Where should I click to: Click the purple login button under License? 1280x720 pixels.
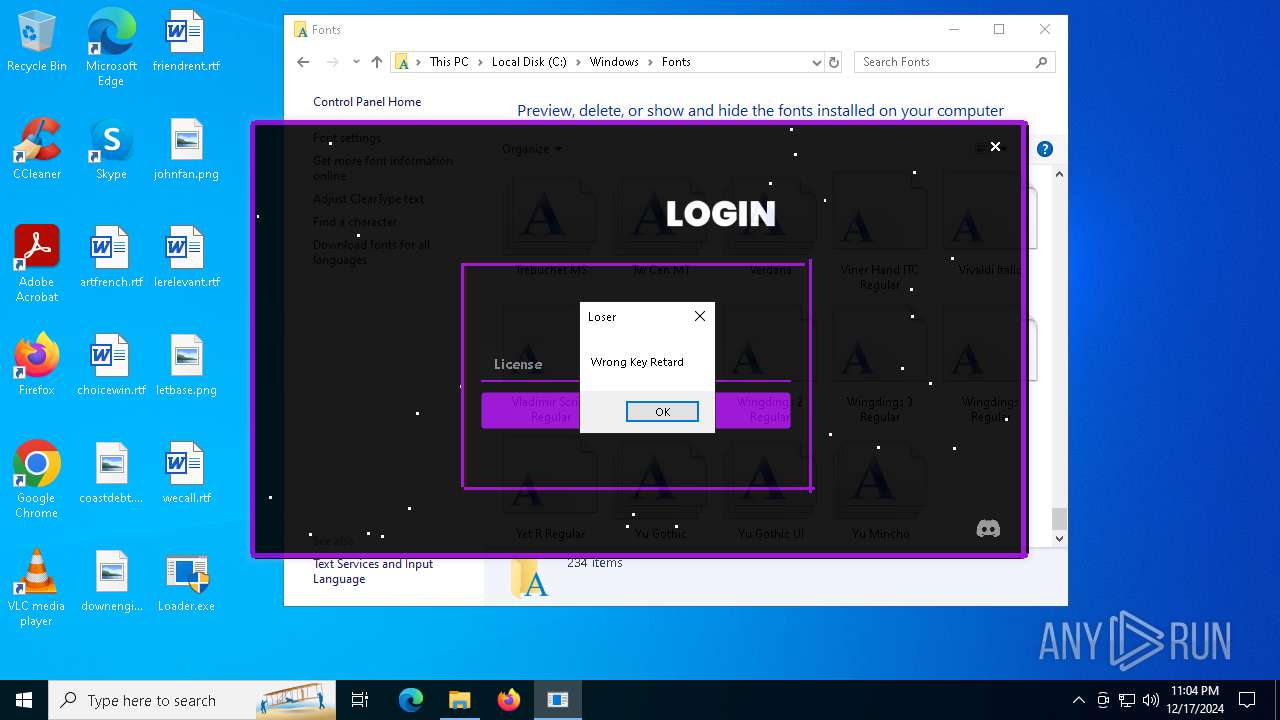[x=636, y=410]
